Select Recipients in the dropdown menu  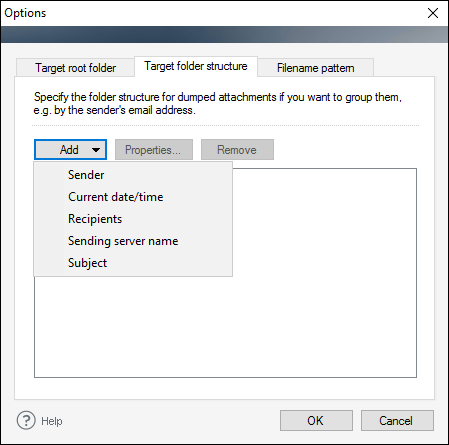[x=133, y=219]
